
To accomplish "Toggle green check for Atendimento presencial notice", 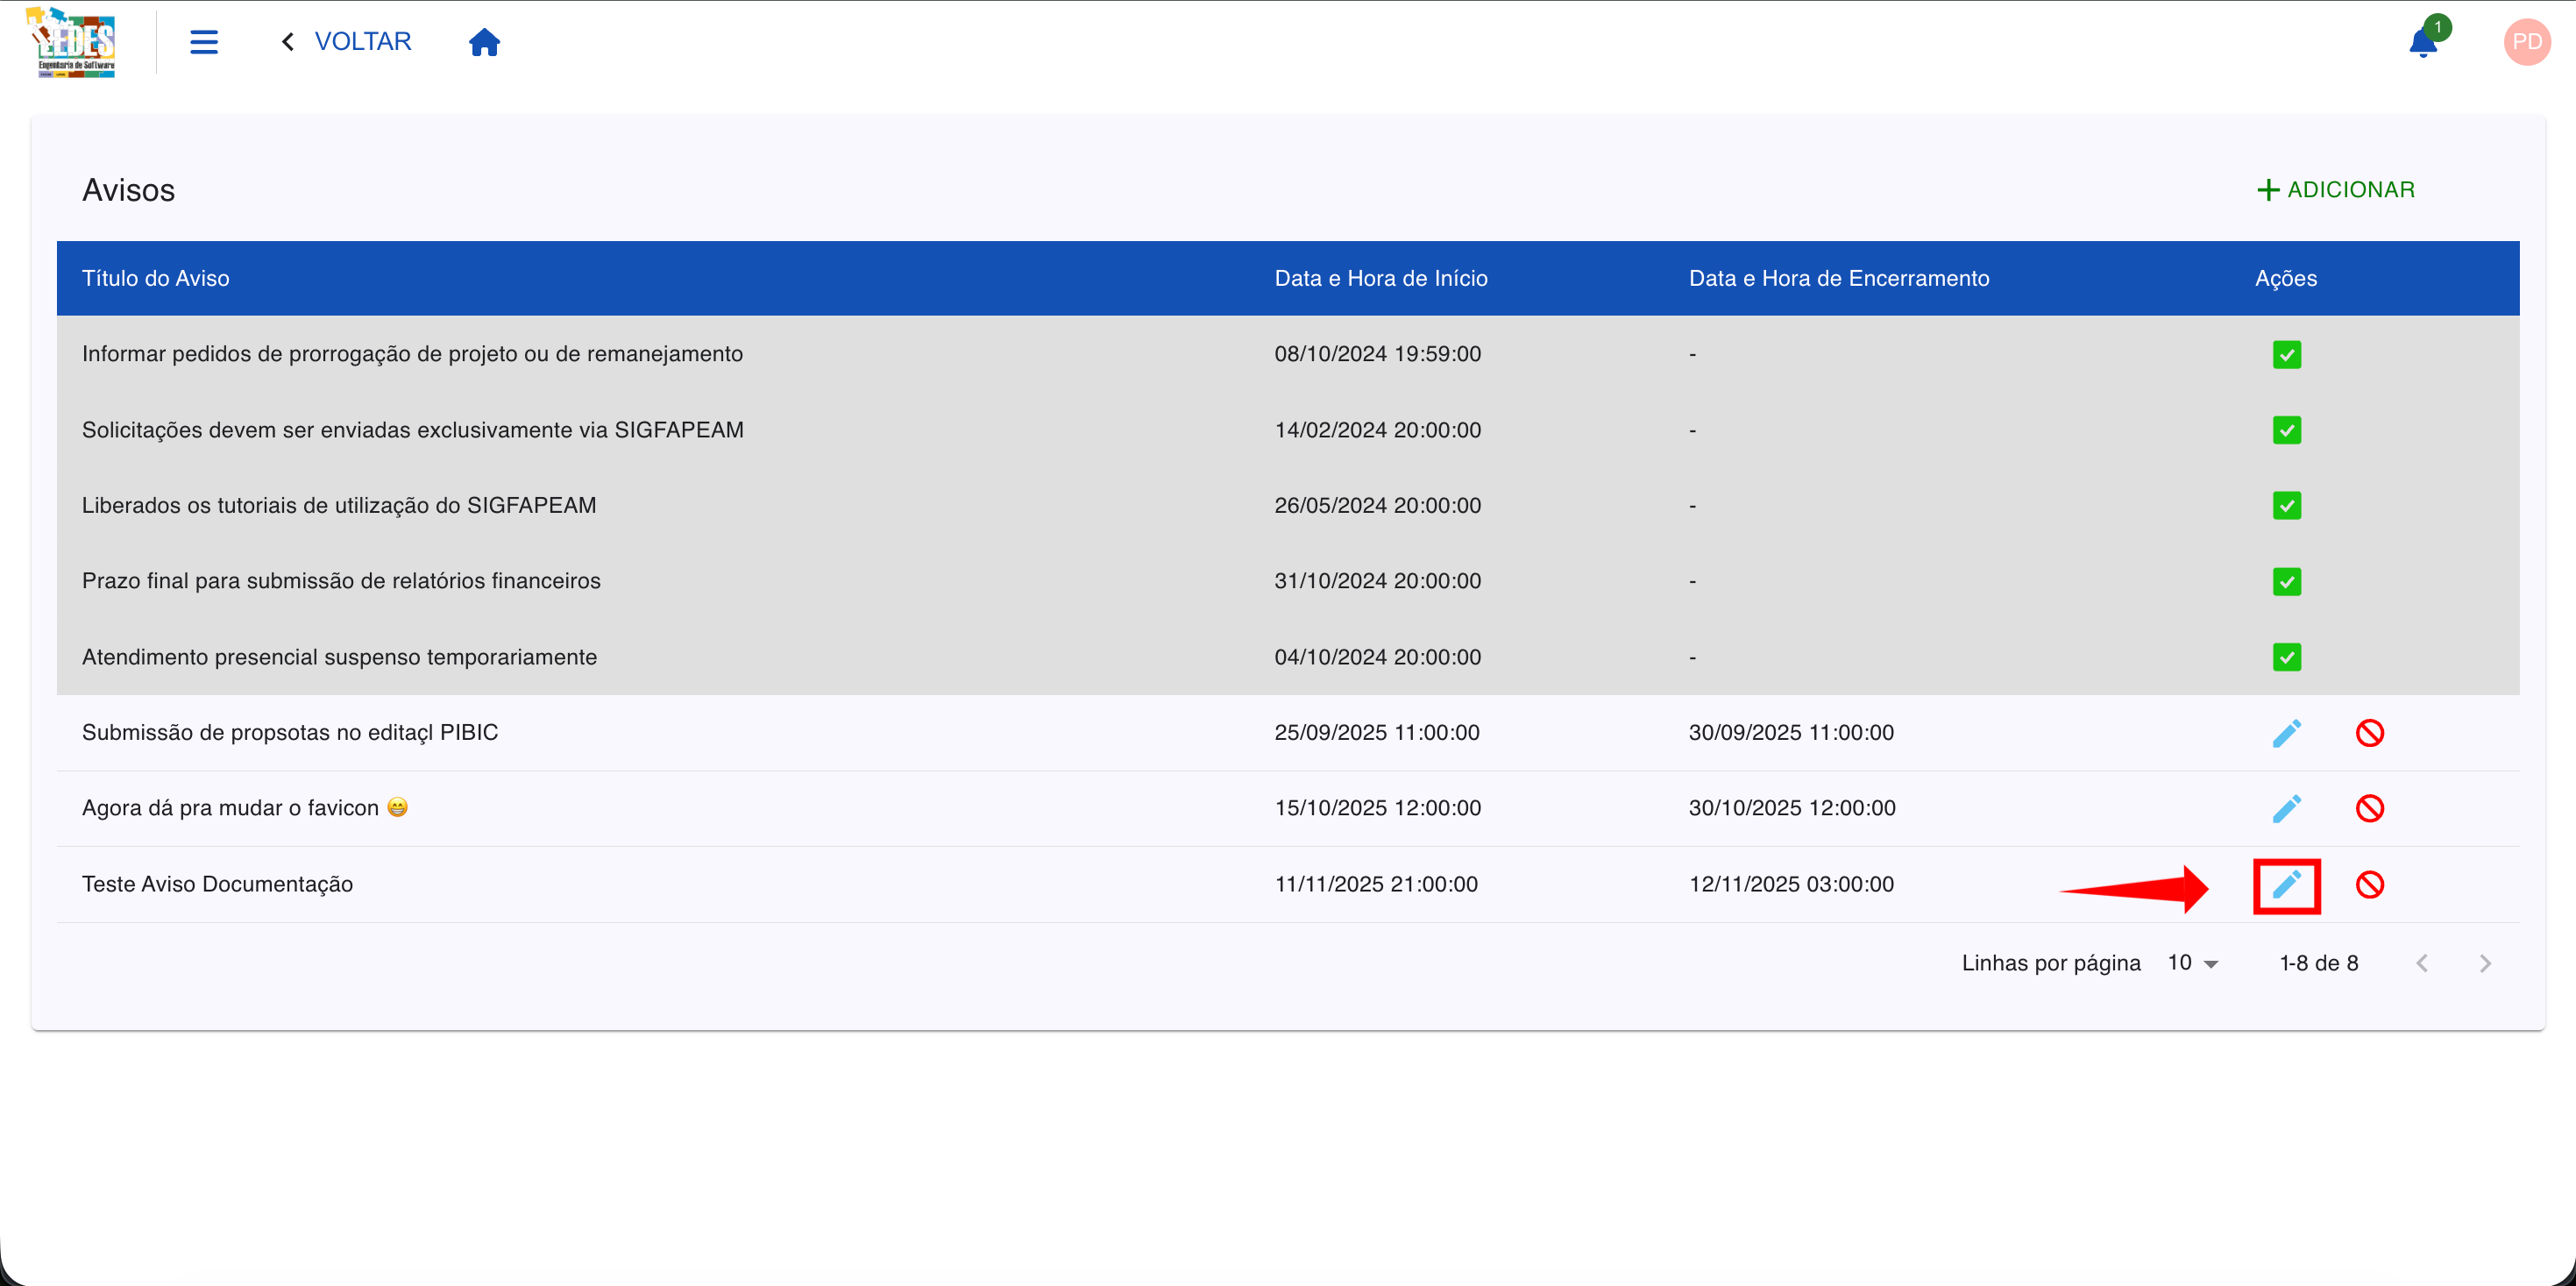I will click(x=2286, y=657).
